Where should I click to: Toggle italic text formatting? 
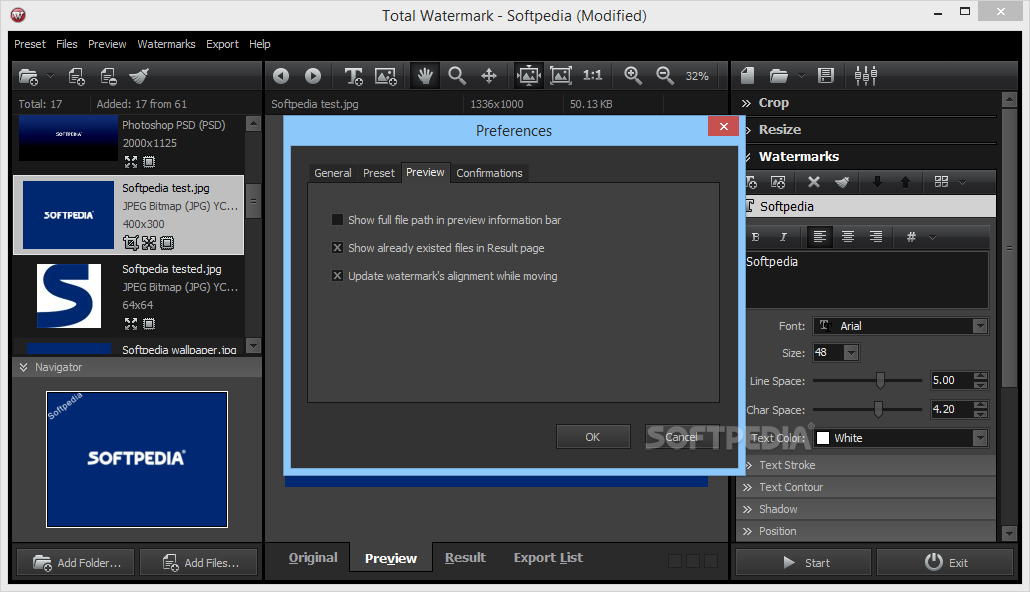[x=783, y=237]
